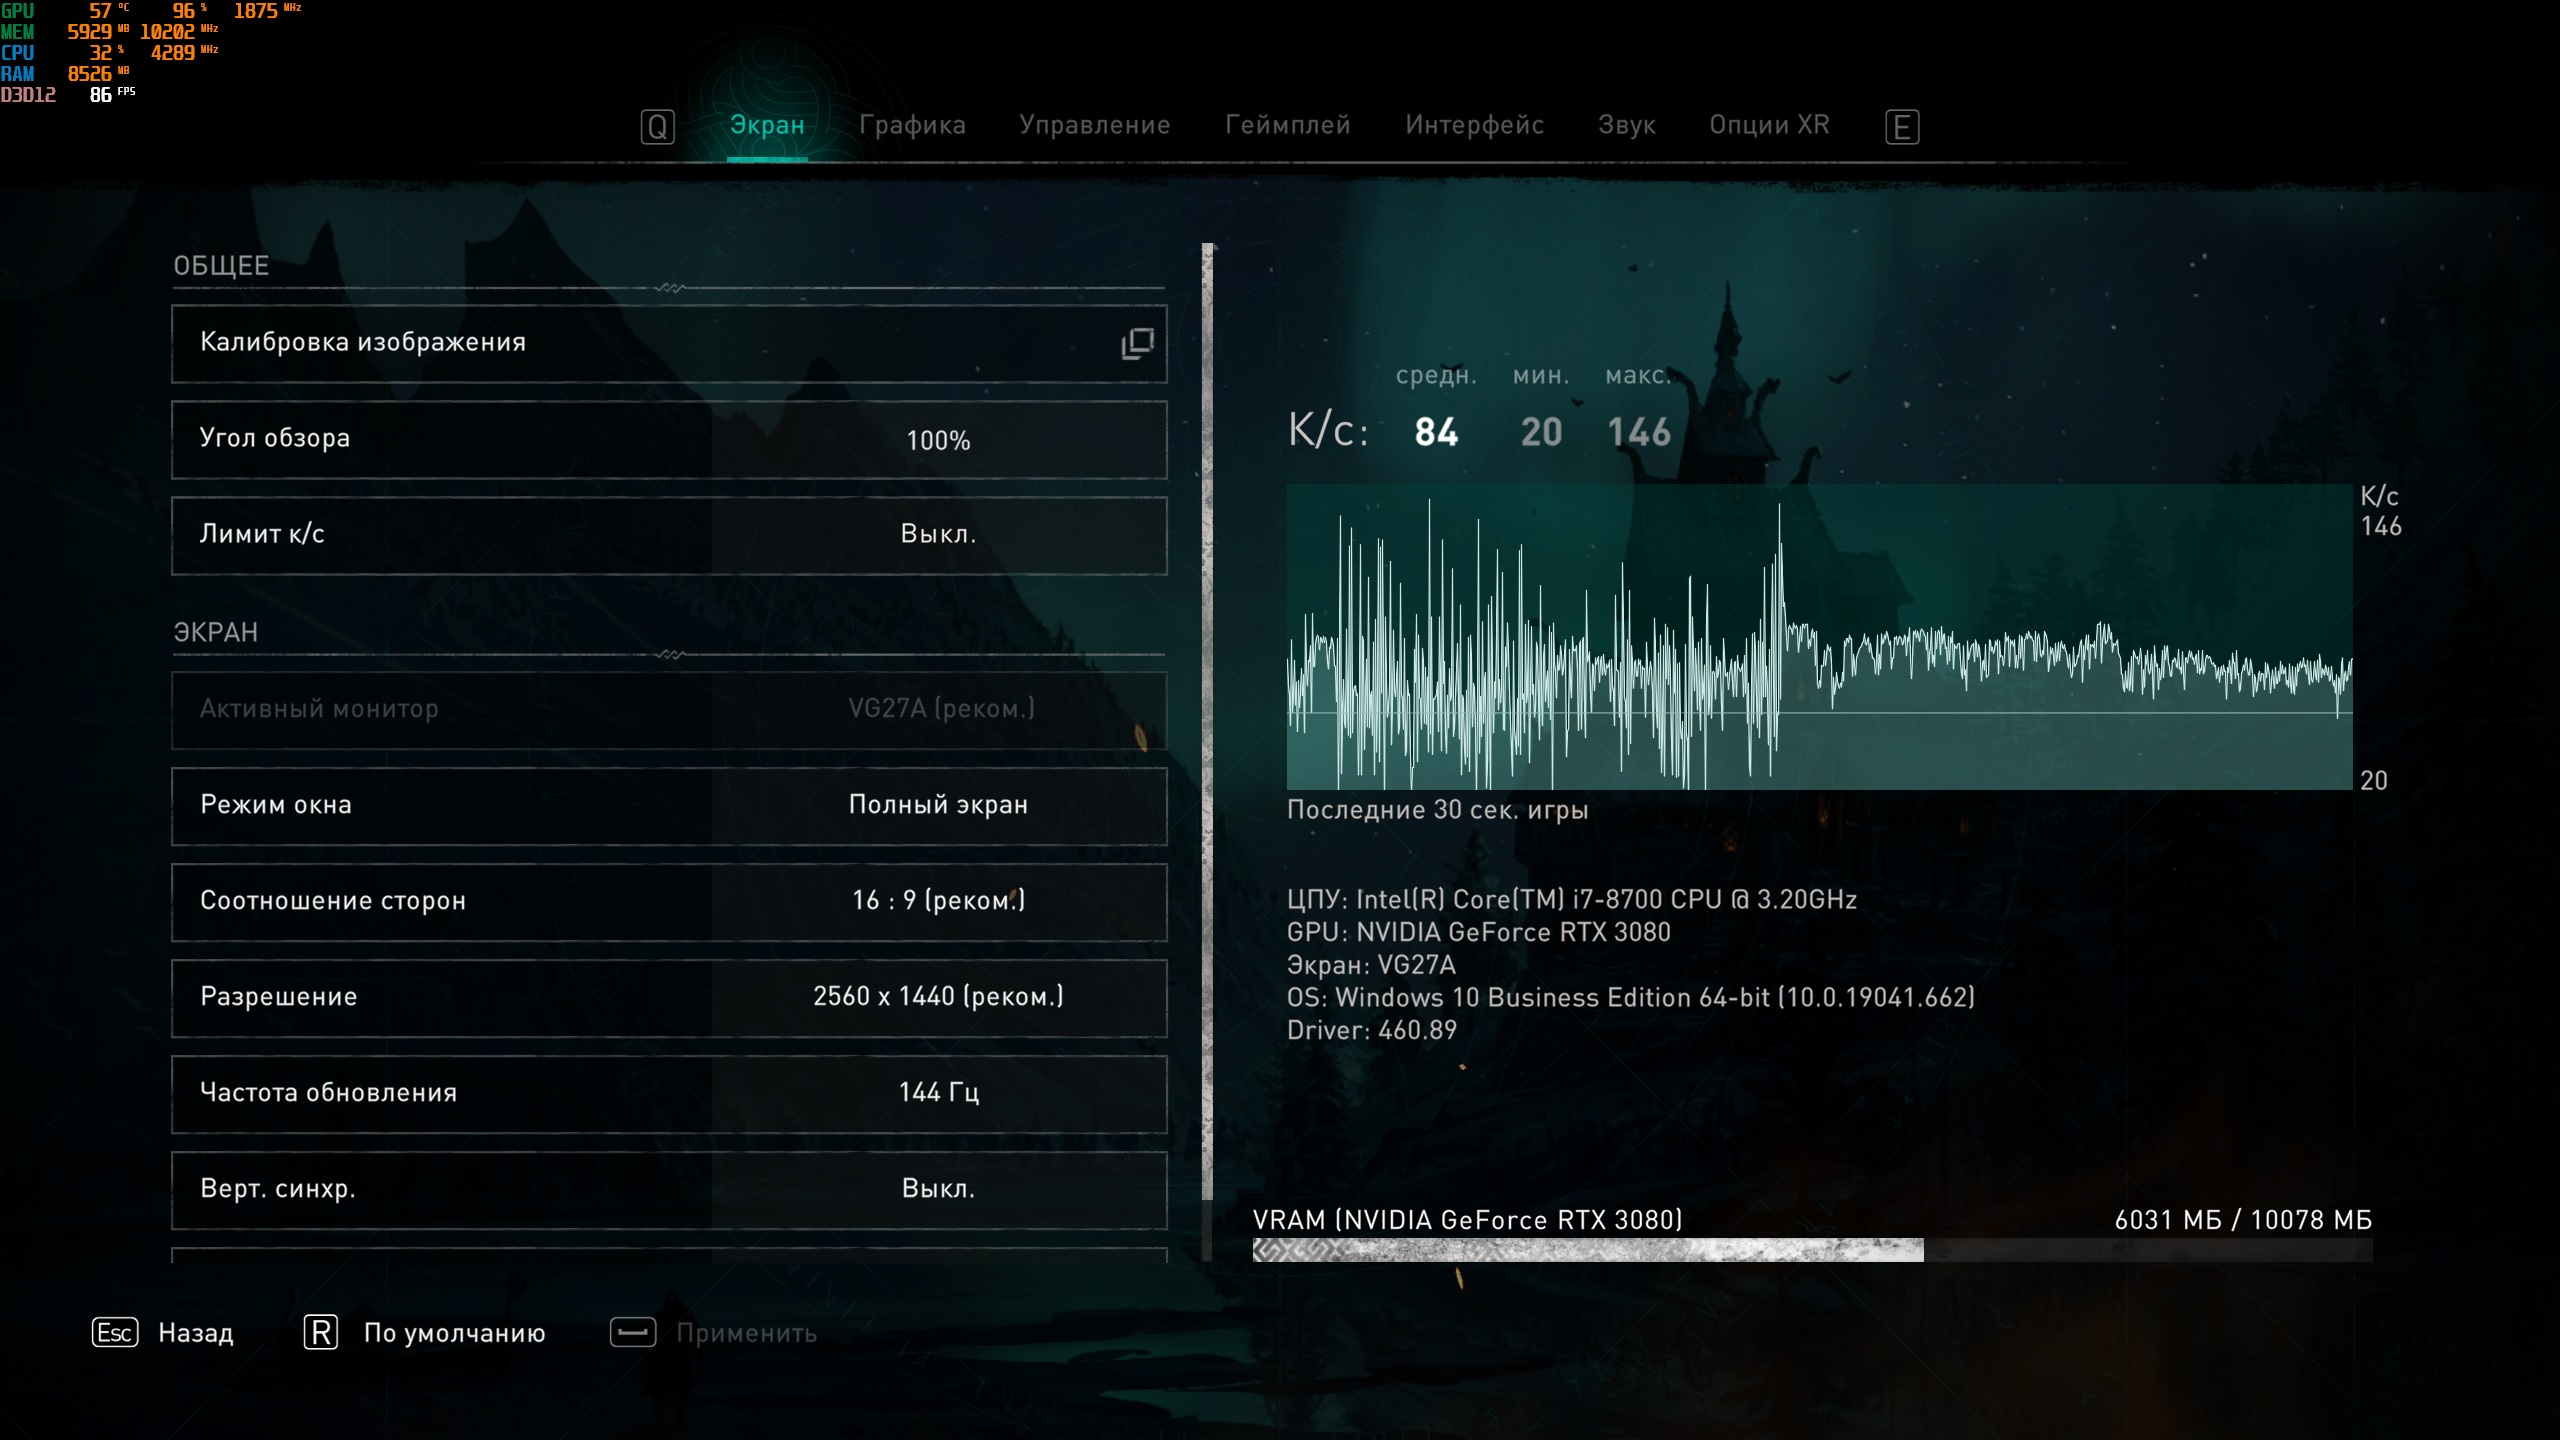Open the Разрешение 2560 x 1440 selector

tap(938, 997)
